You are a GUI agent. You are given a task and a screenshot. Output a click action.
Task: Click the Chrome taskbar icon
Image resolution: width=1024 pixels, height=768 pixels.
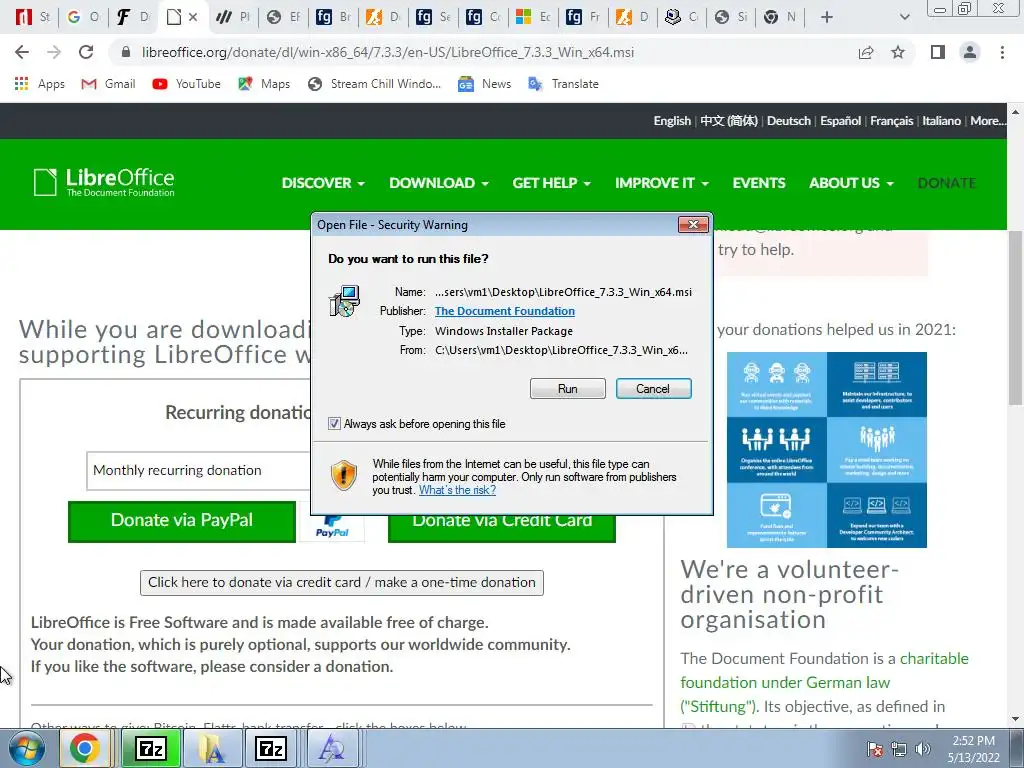point(86,748)
